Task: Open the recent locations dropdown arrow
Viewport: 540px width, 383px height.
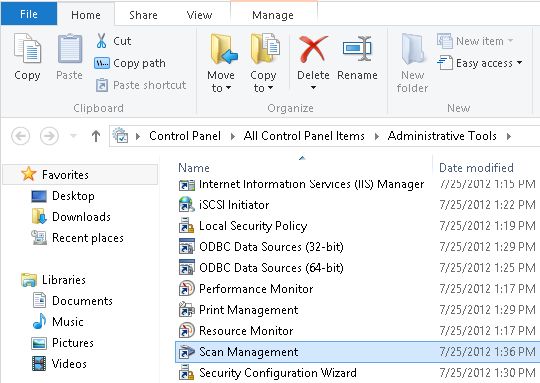Action: point(73,136)
